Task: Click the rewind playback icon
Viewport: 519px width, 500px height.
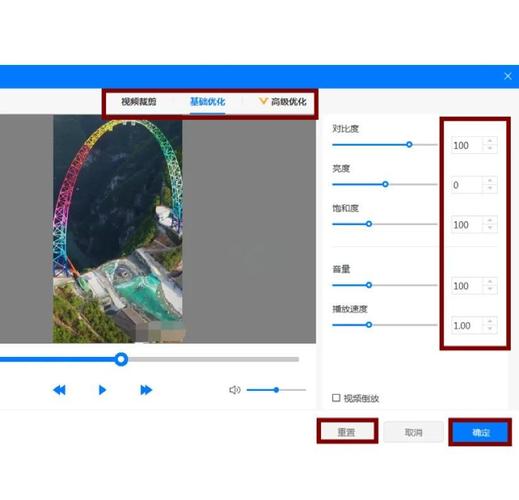Action: [59, 390]
